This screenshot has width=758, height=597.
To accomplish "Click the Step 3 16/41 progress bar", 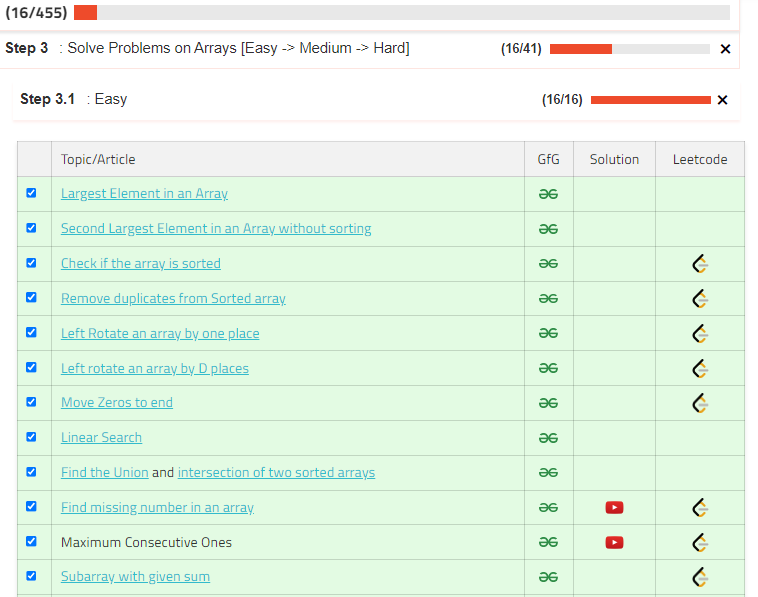I will pyautogui.click(x=630, y=49).
